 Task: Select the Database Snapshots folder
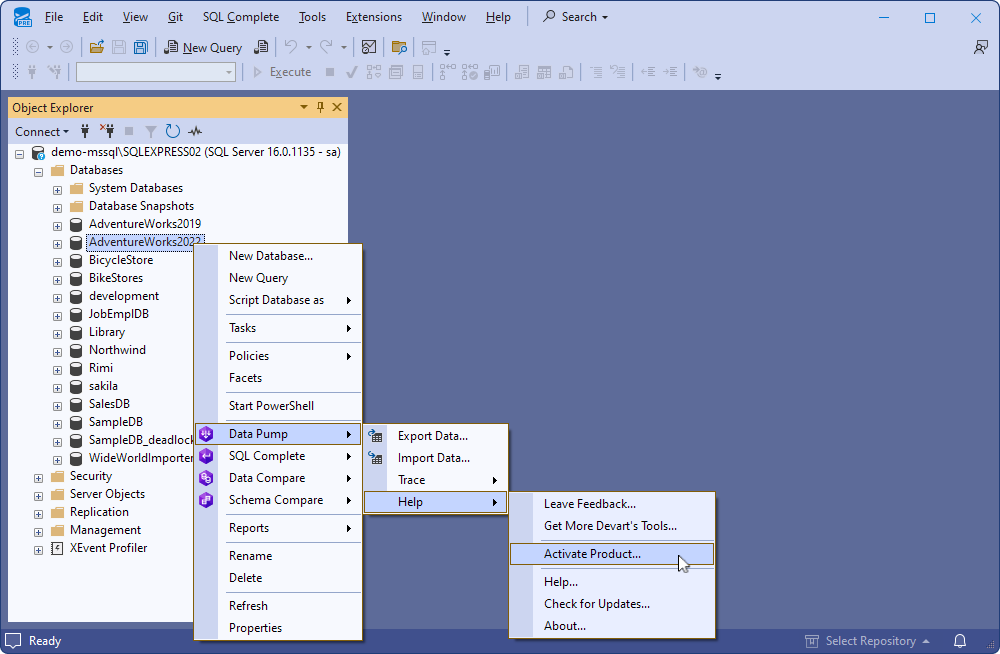coord(141,206)
